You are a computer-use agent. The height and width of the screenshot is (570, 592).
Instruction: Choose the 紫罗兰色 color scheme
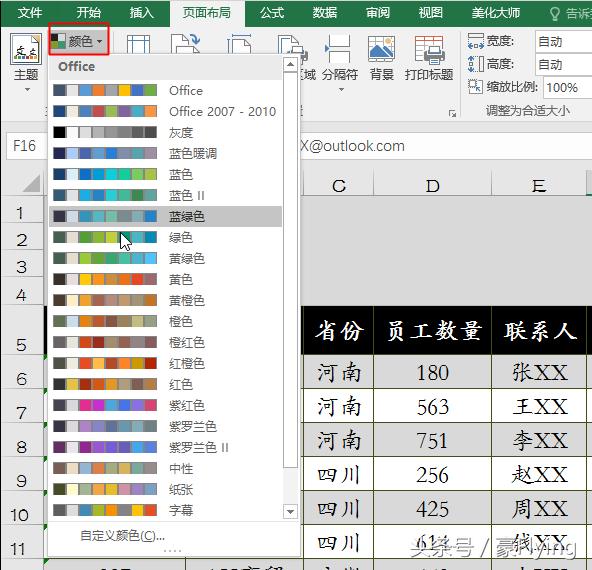coord(165,427)
